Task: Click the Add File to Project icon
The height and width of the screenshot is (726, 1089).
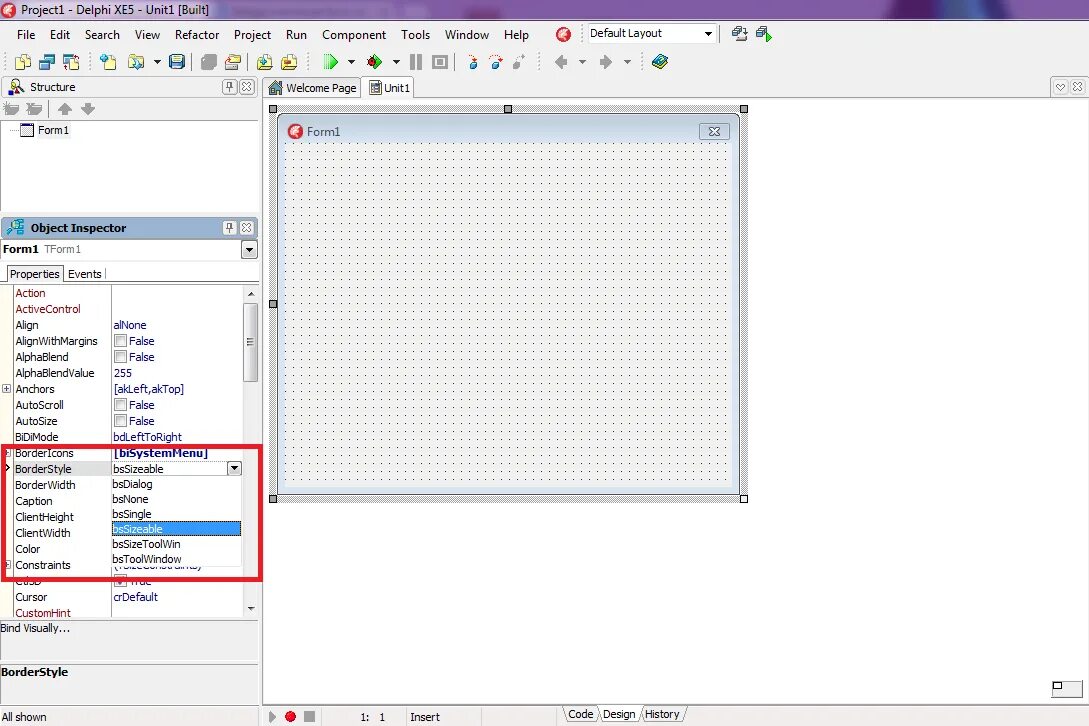Action: pyautogui.click(x=264, y=62)
